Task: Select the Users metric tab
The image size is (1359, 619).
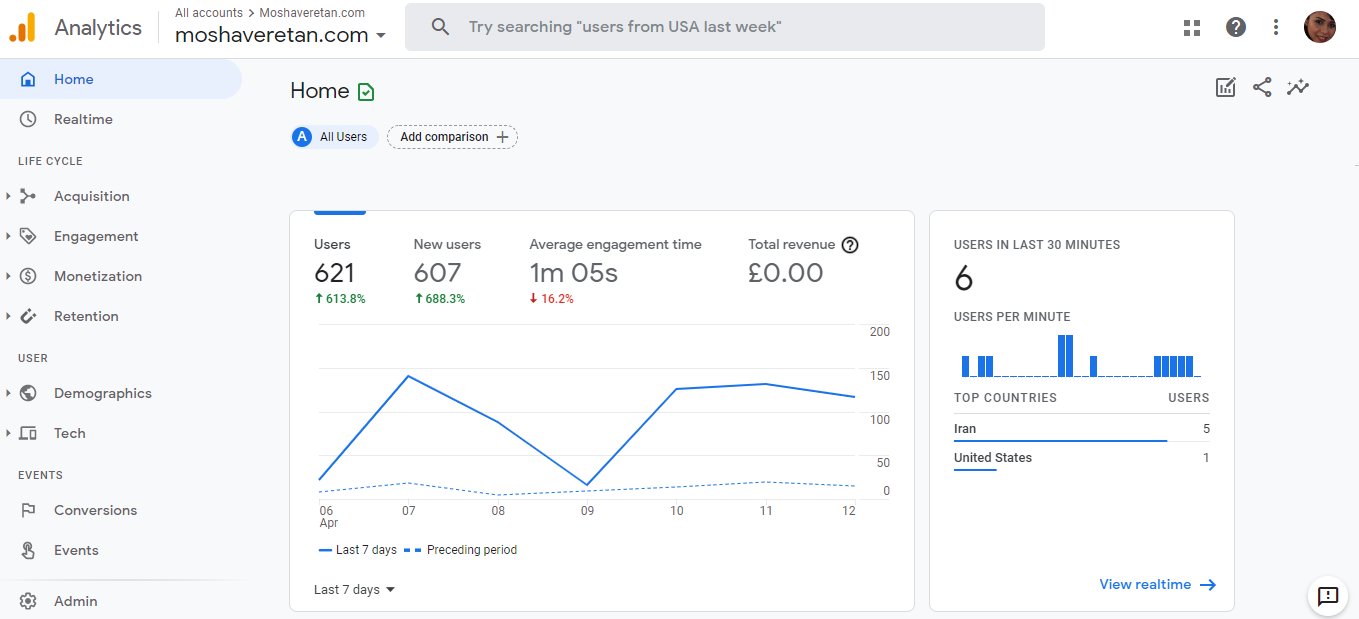Action: tap(340, 270)
